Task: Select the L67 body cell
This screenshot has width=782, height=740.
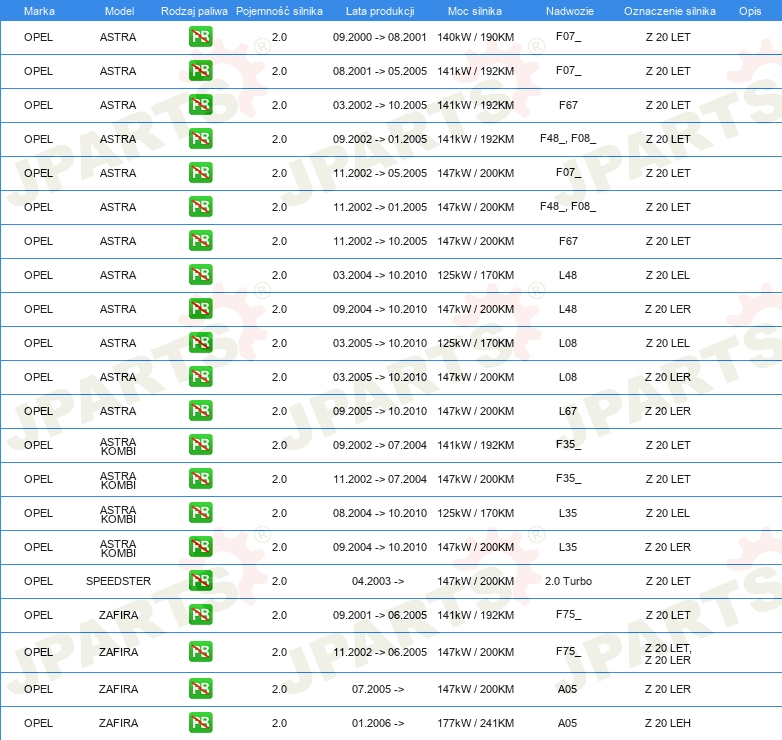Action: click(x=568, y=411)
